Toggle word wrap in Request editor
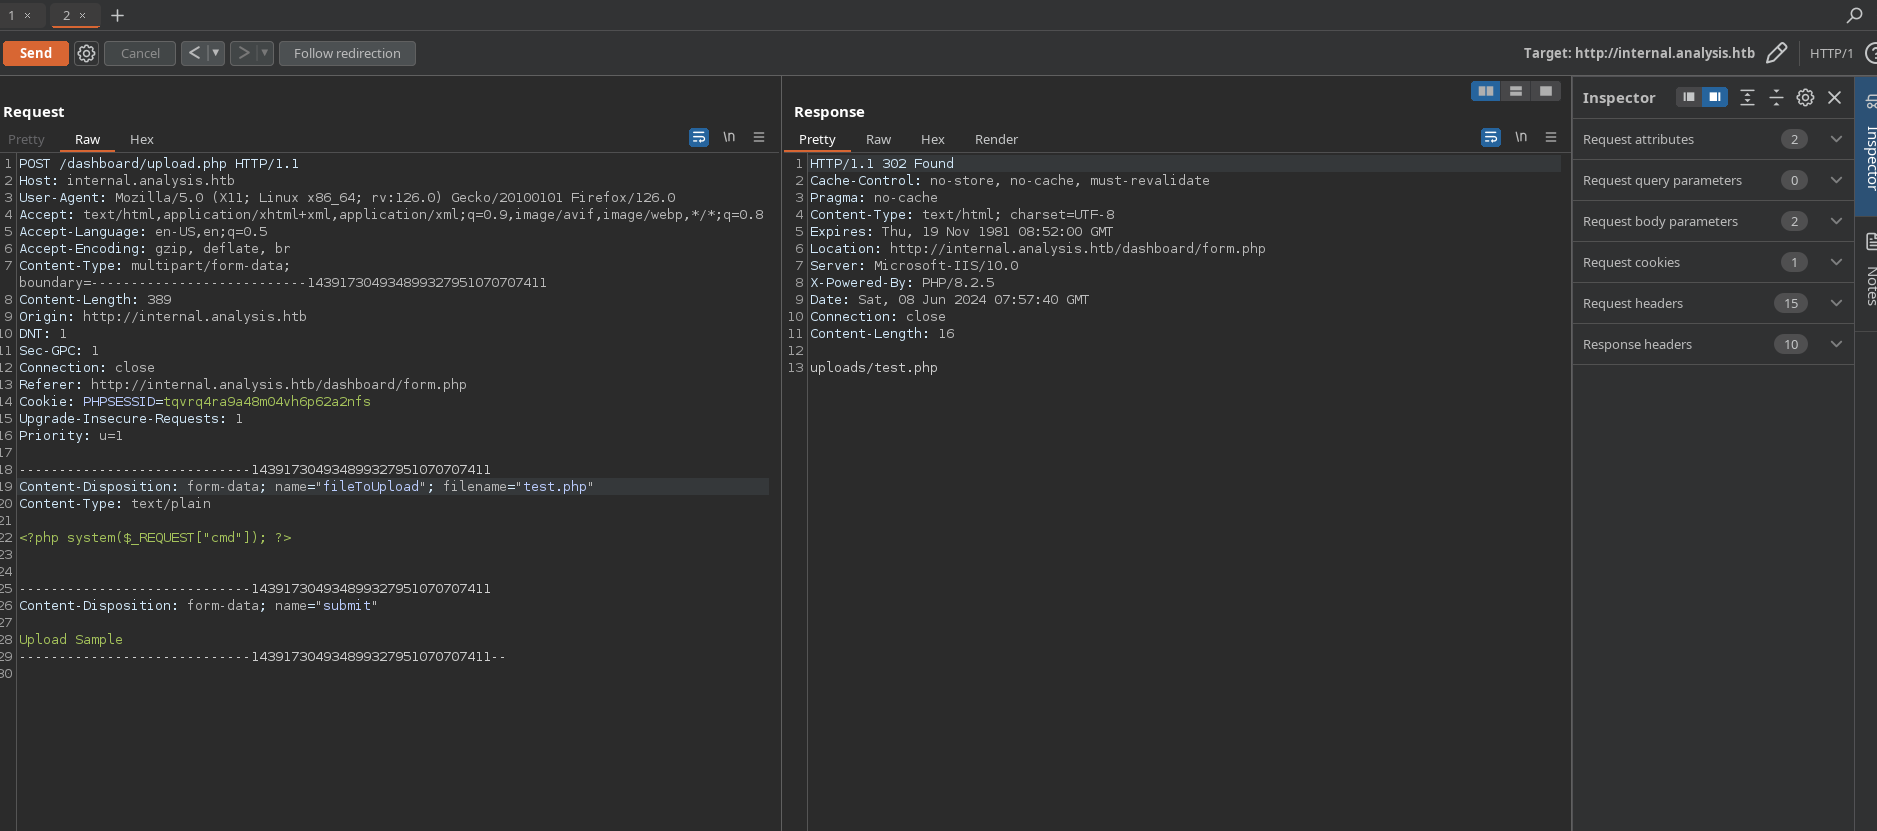The height and width of the screenshot is (831, 1877). click(x=699, y=137)
